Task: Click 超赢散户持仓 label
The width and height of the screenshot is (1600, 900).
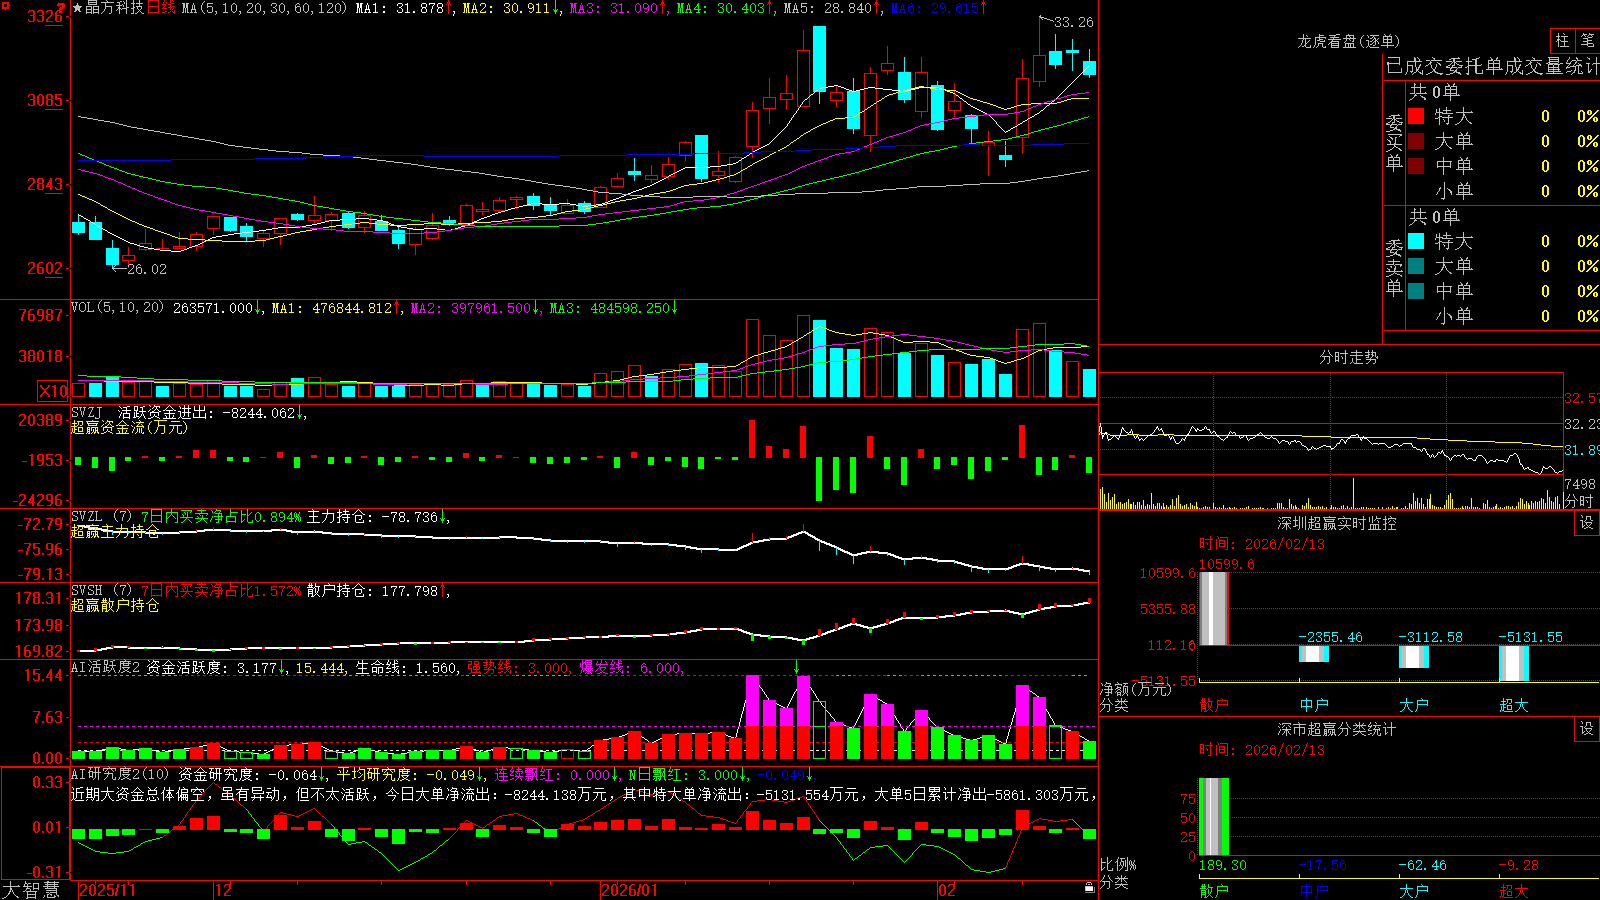Action: click(x=115, y=605)
